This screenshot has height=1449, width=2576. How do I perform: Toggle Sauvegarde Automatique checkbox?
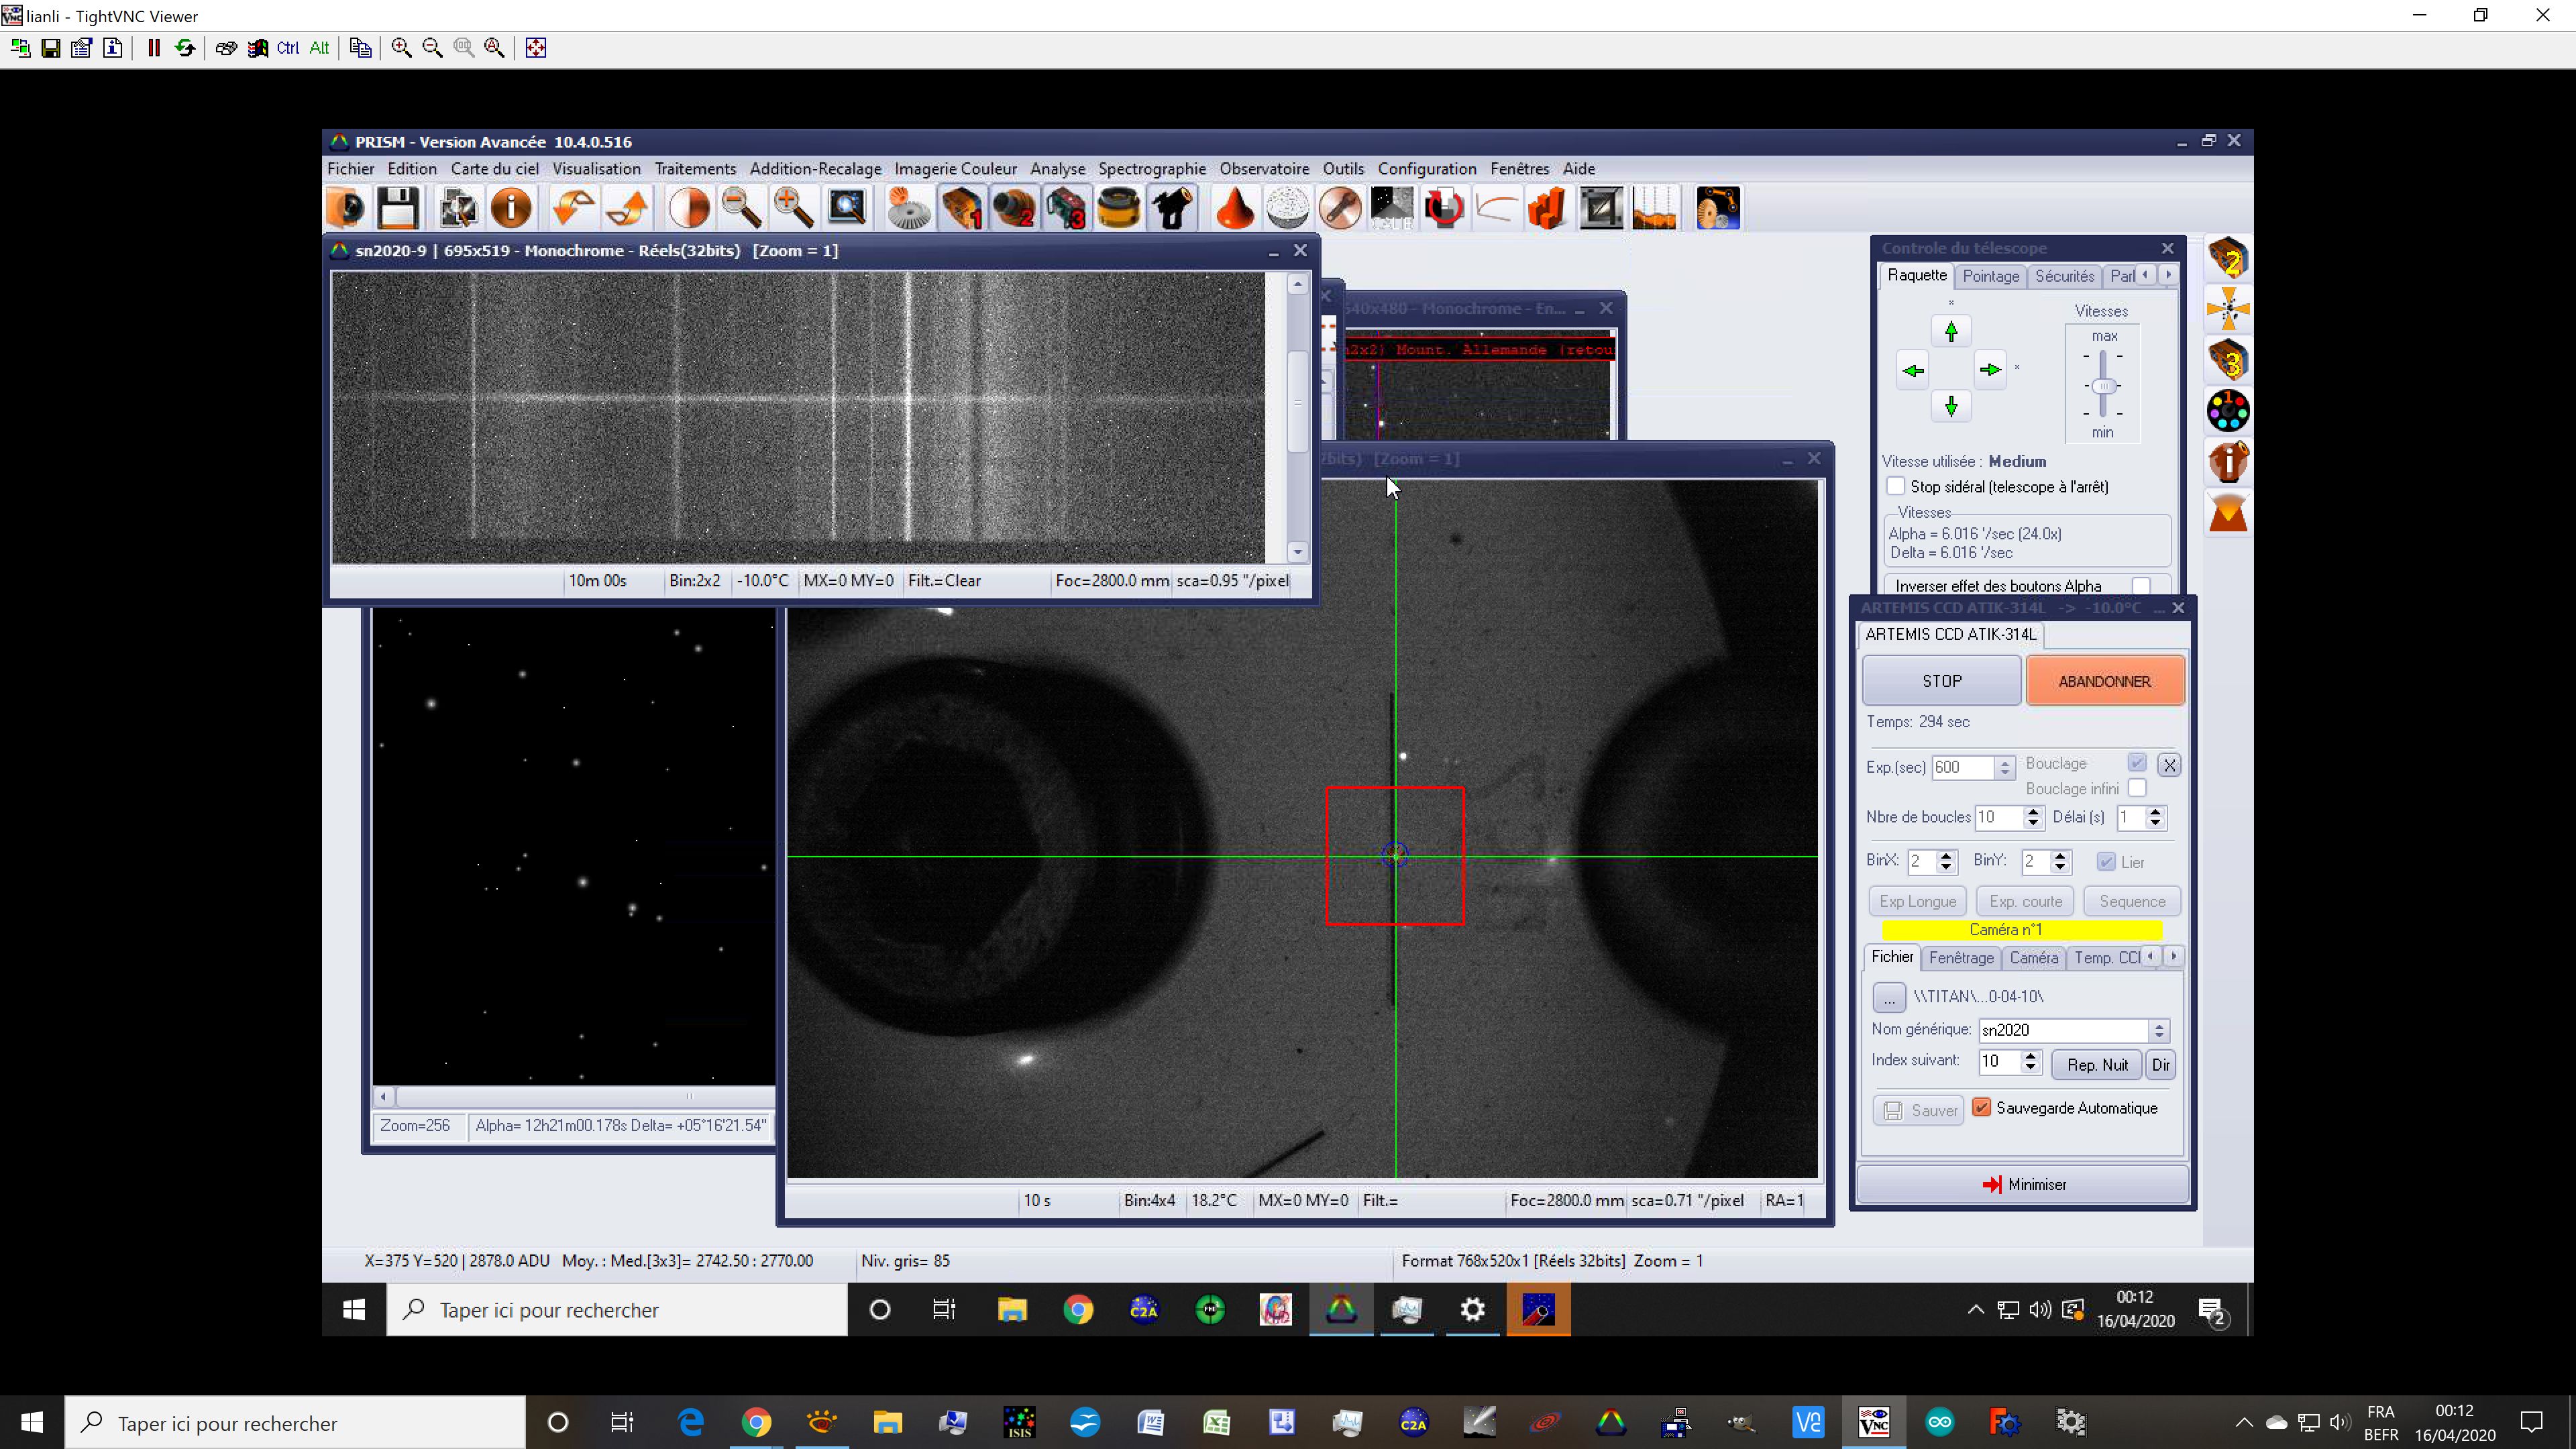tap(1981, 1107)
